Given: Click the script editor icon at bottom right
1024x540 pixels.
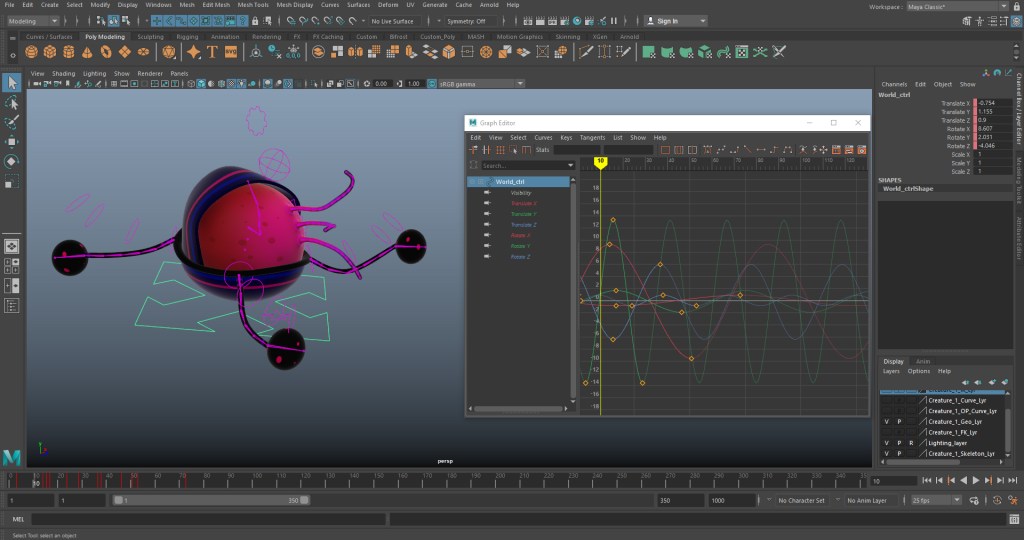Looking at the screenshot, I should (1012, 519).
